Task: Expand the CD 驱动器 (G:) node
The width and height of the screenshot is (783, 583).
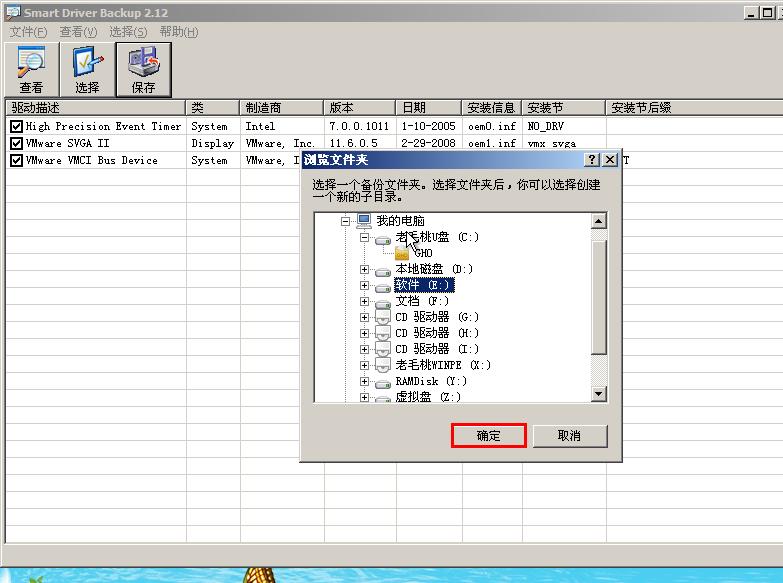Action: [x=365, y=317]
